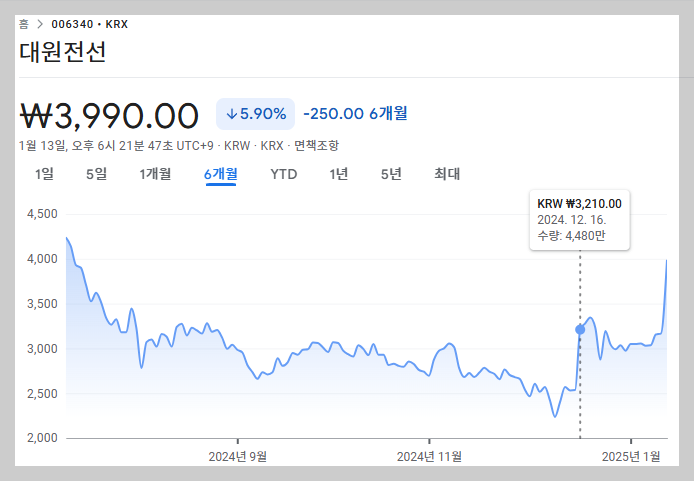The image size is (694, 481).
Task: Select the 6개월 range tab
Action: [x=221, y=174]
